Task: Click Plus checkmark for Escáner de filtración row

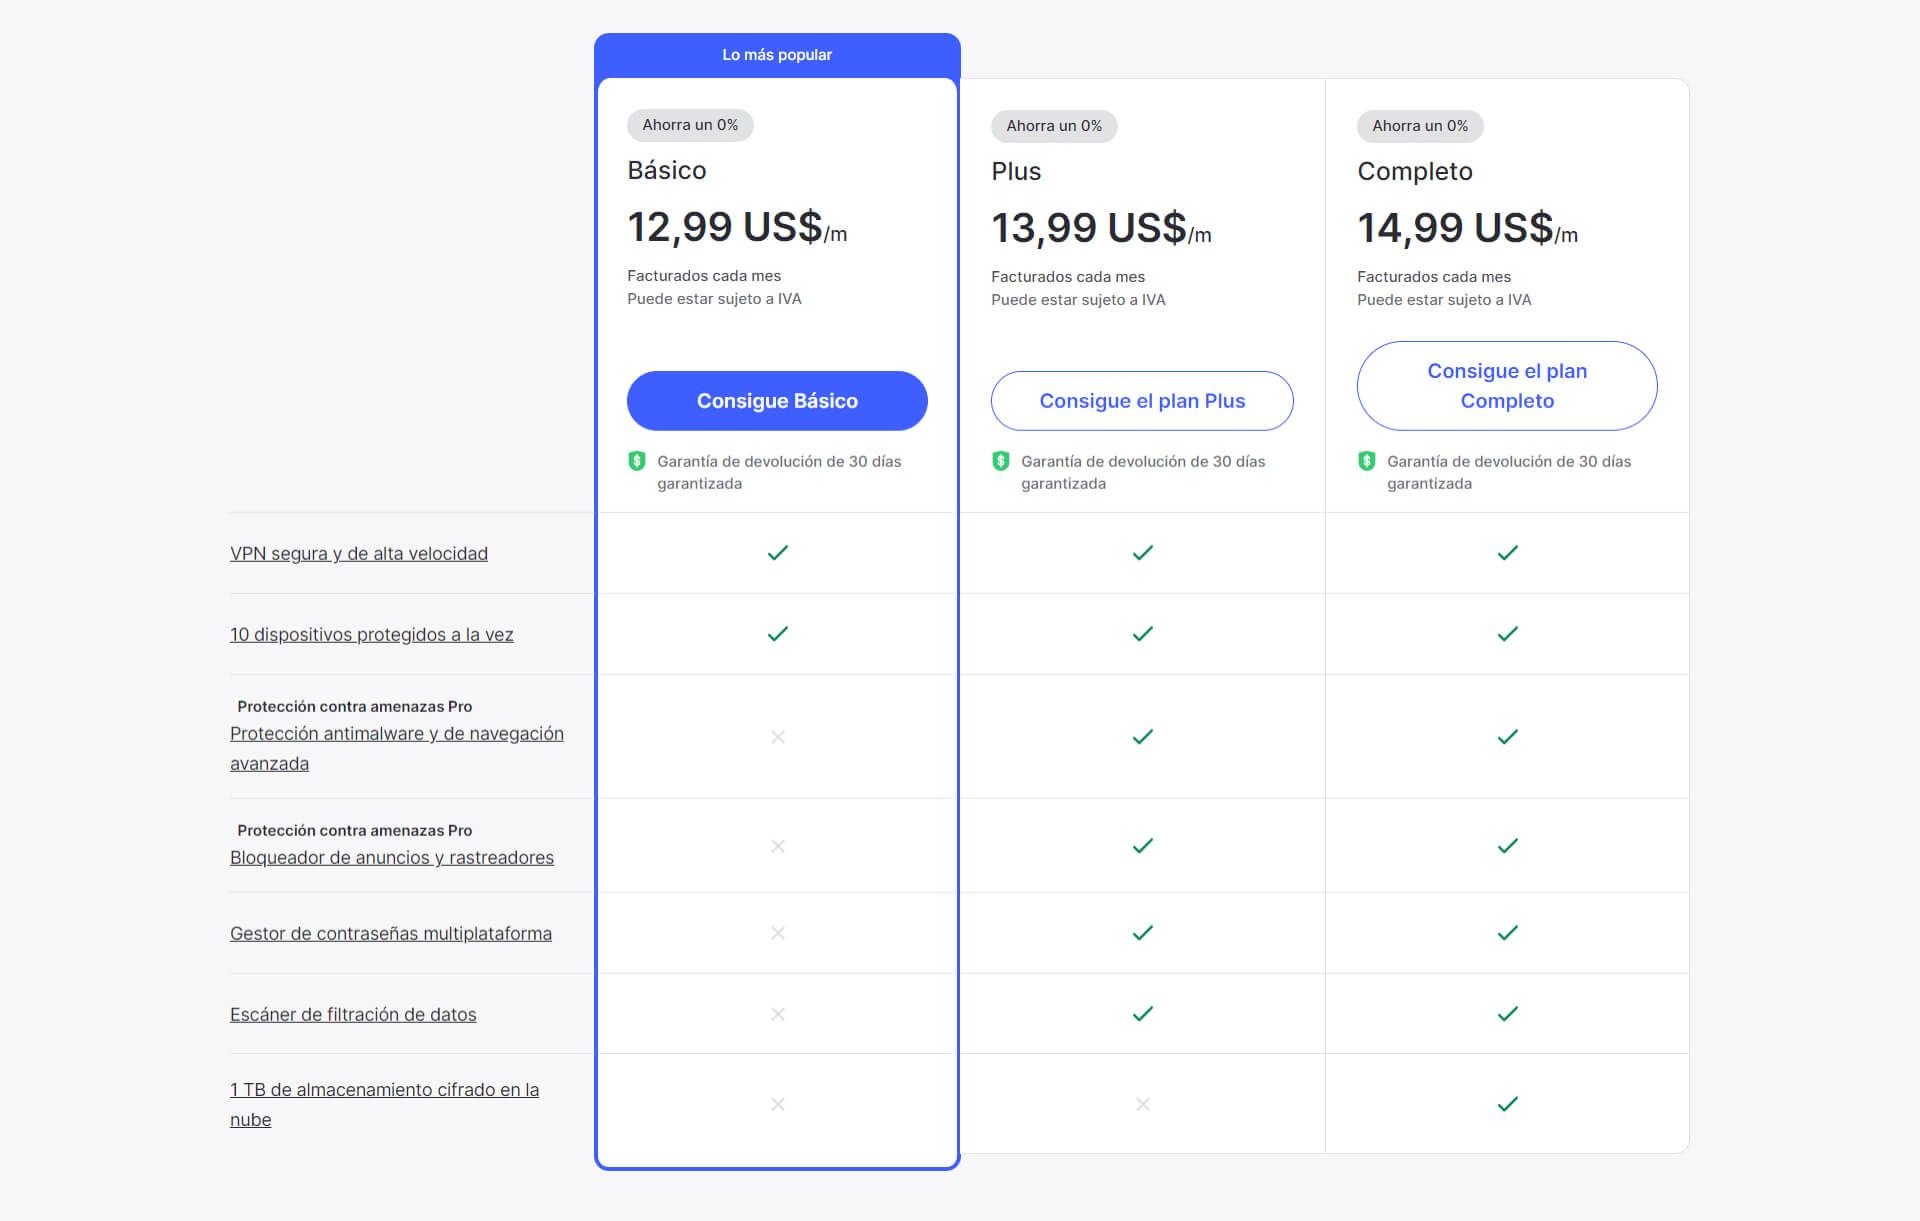Action: 1143,1014
